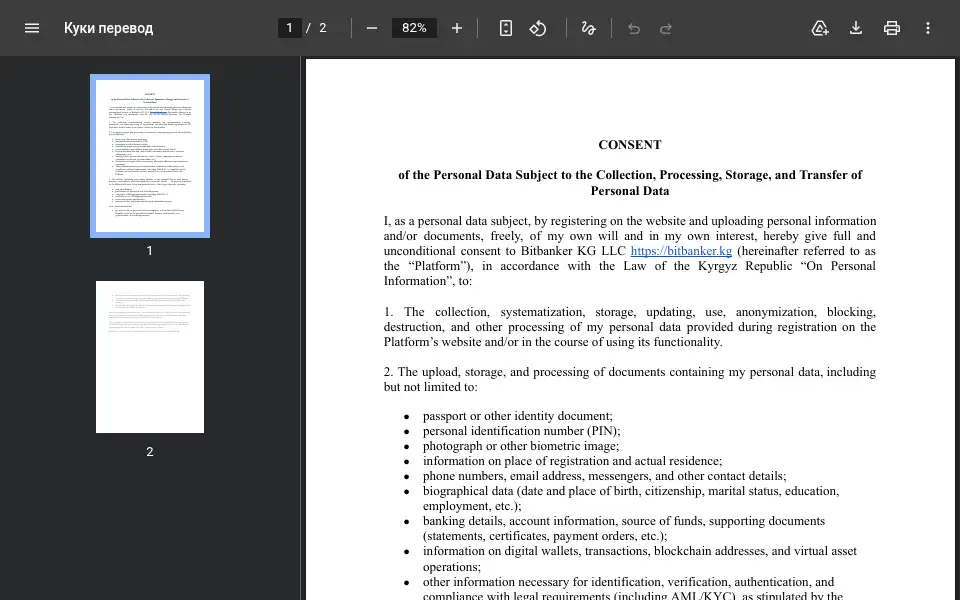Activate the draw annotation tool

588,28
